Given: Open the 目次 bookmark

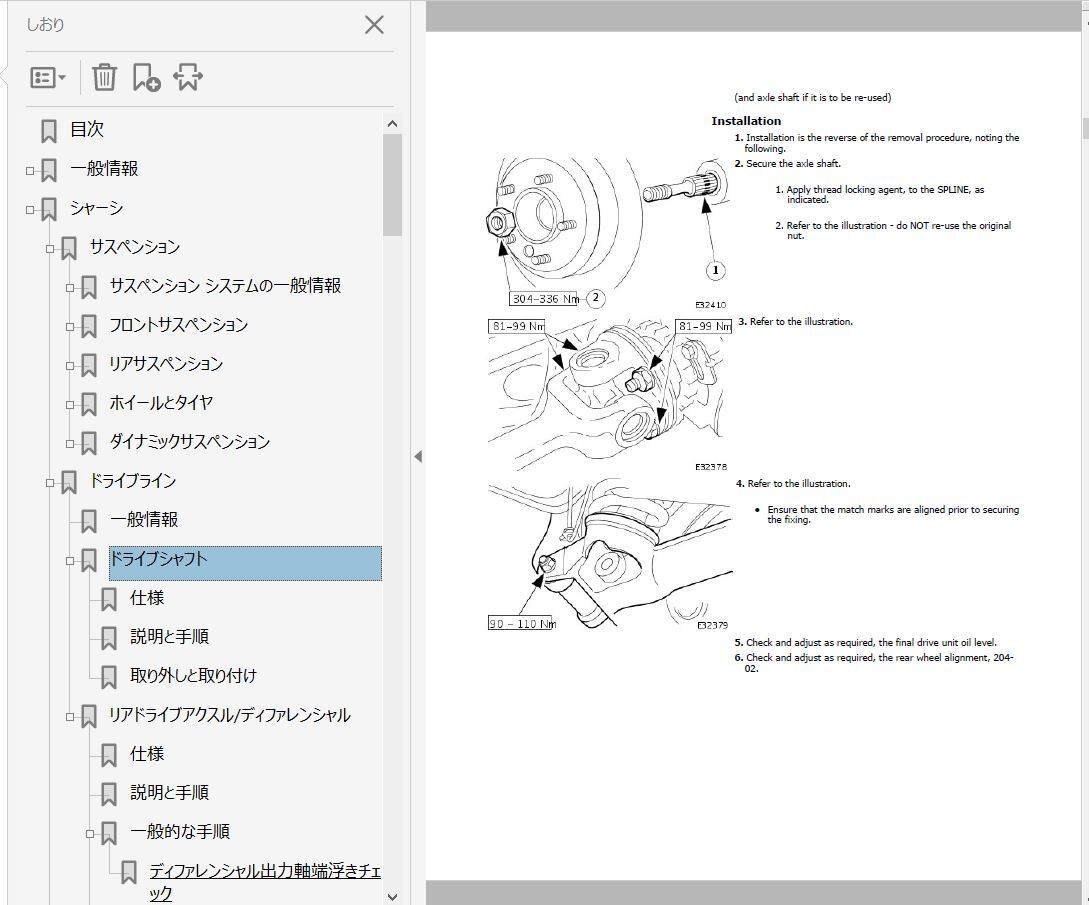Looking at the screenshot, I should (x=87, y=129).
